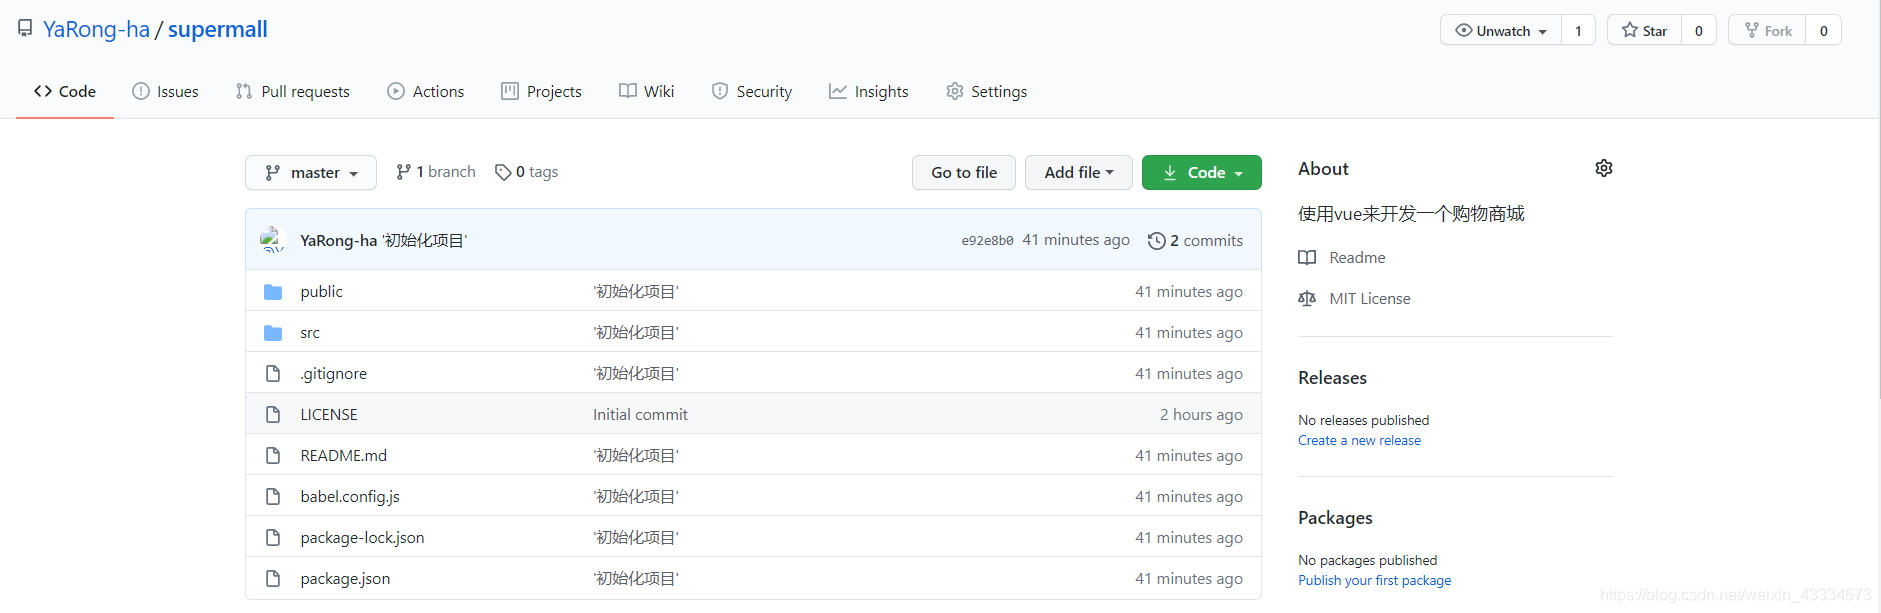
Task: Open the Issues tab
Action: pyautogui.click(x=165, y=91)
